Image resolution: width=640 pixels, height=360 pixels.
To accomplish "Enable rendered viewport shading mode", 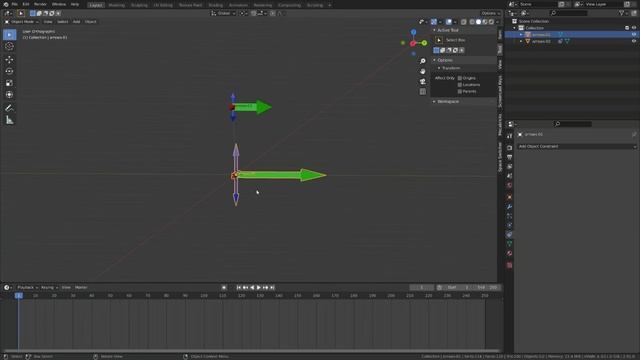I will point(491,22).
